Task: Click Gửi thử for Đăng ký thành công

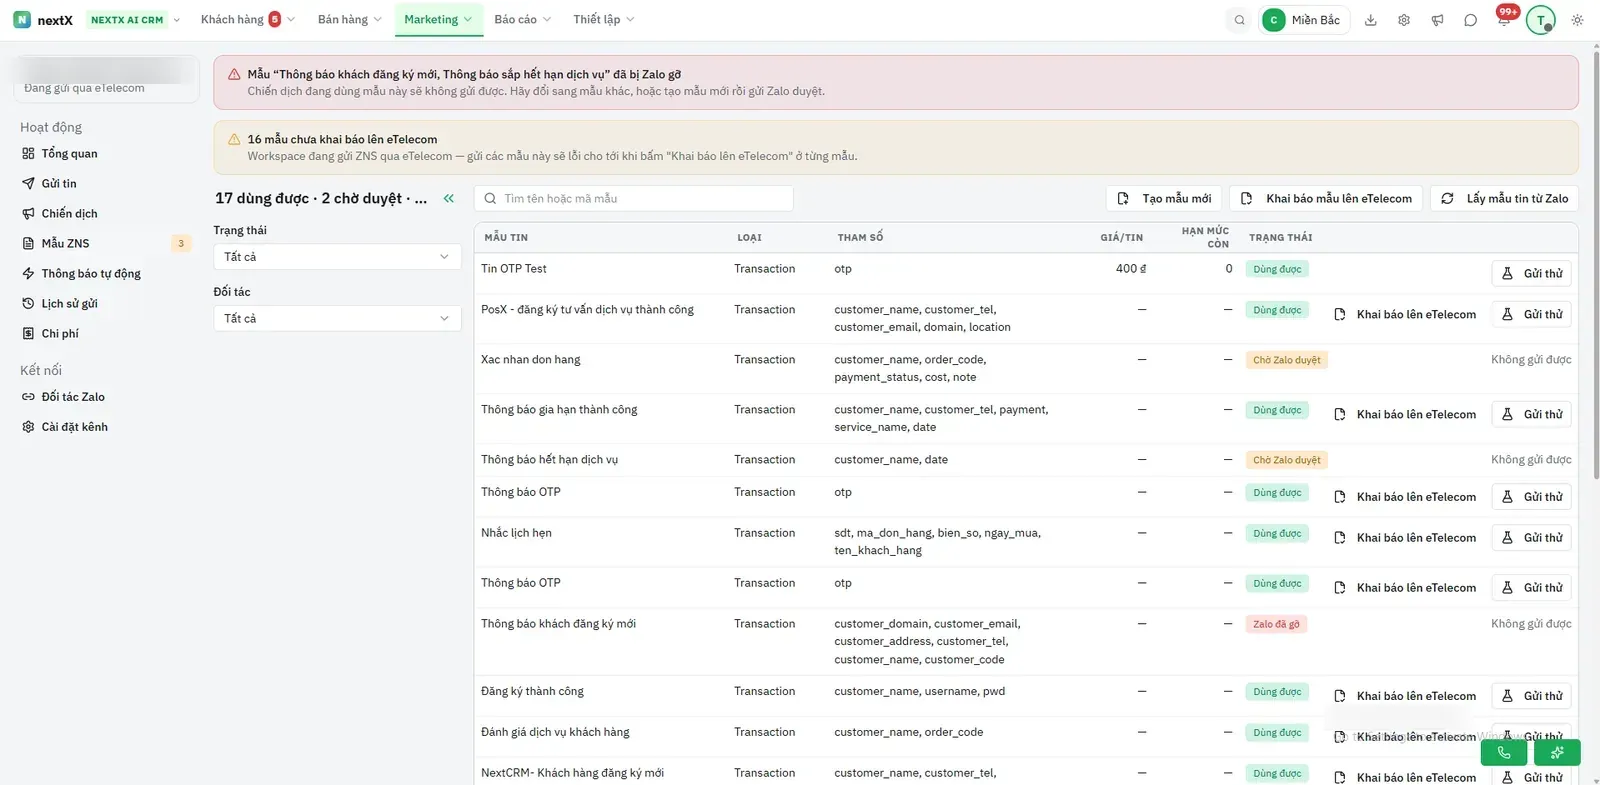Action: click(x=1532, y=696)
